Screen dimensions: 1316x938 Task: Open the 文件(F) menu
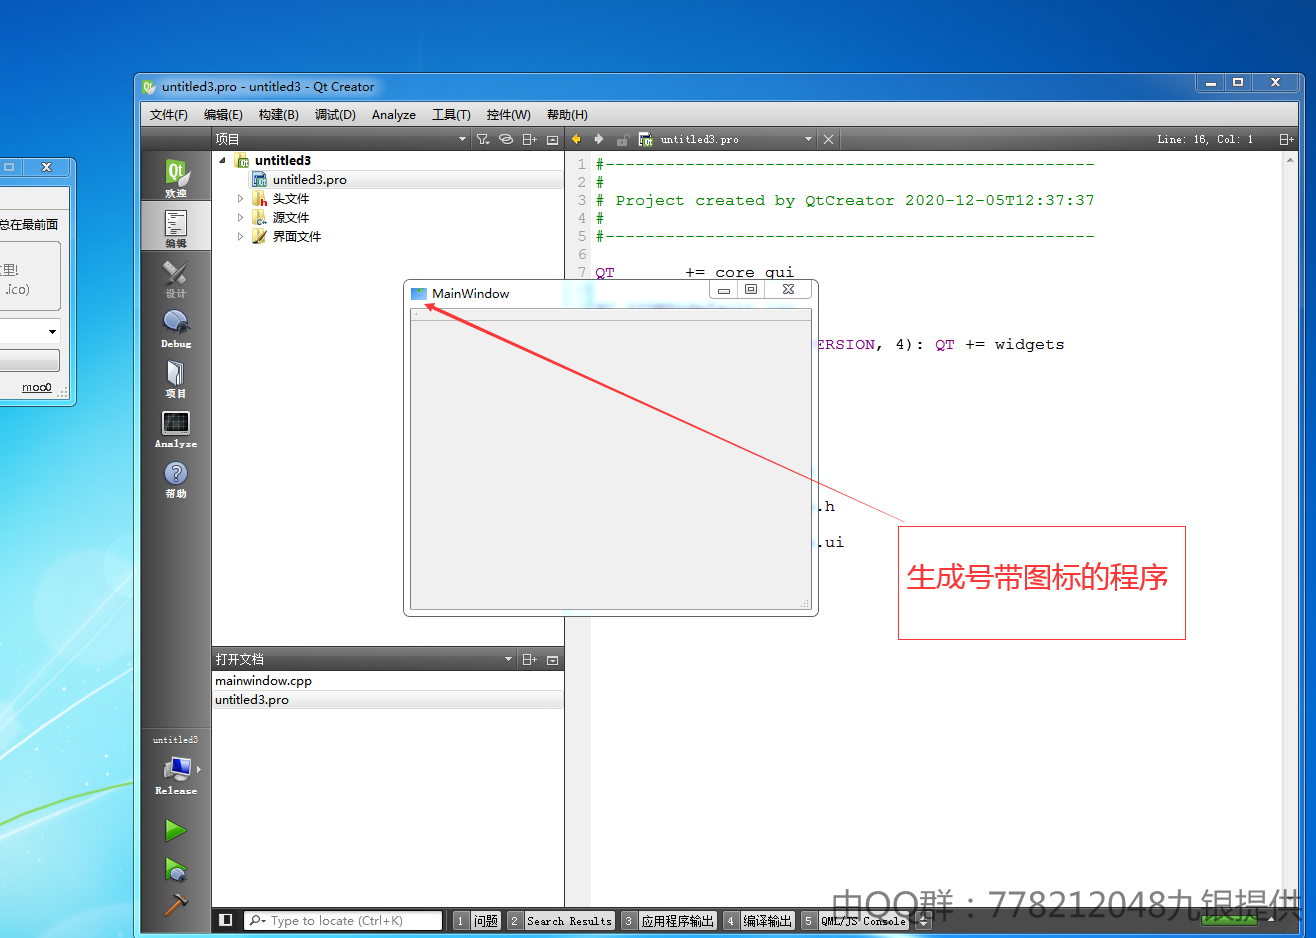point(169,115)
